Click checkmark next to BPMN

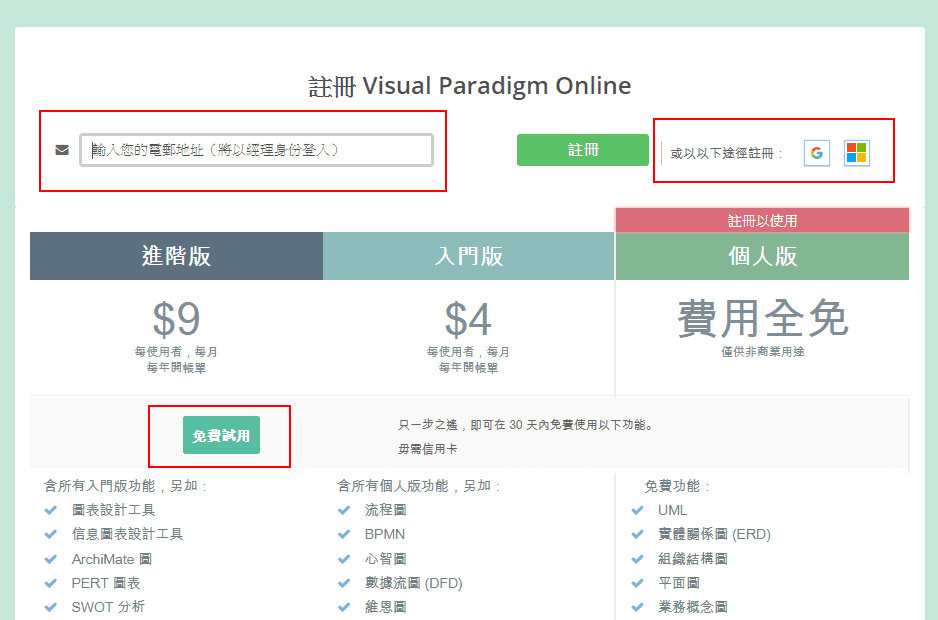pyautogui.click(x=344, y=534)
